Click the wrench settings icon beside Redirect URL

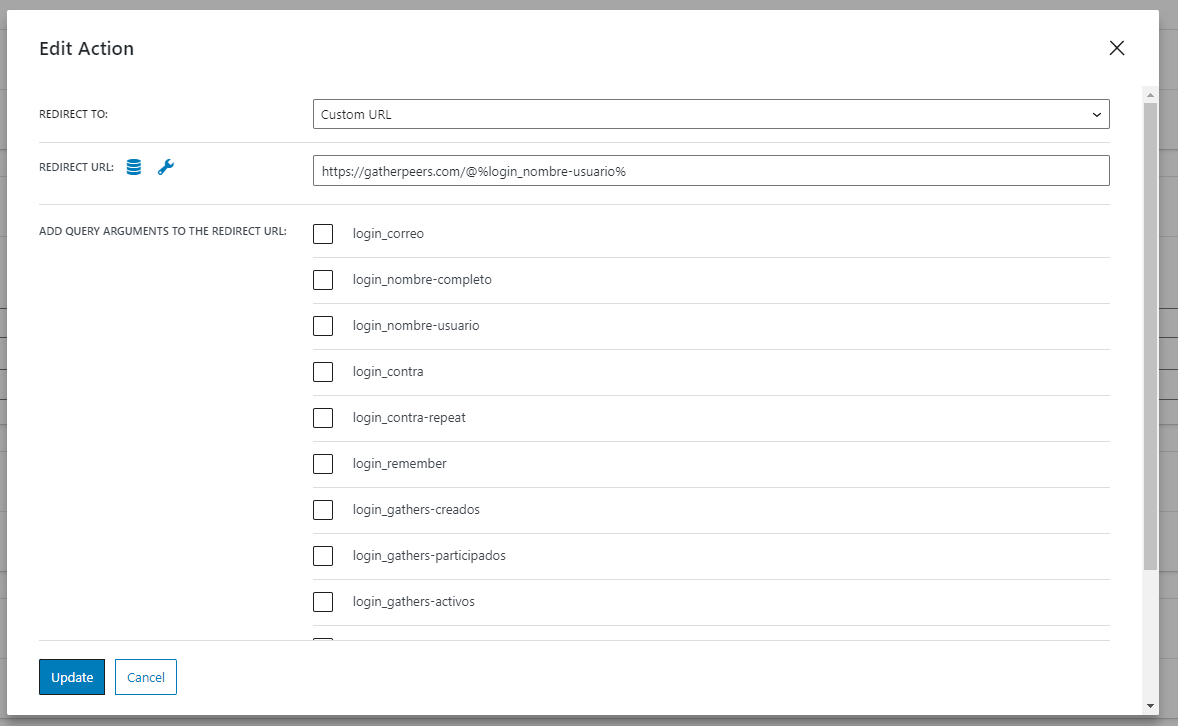click(165, 167)
